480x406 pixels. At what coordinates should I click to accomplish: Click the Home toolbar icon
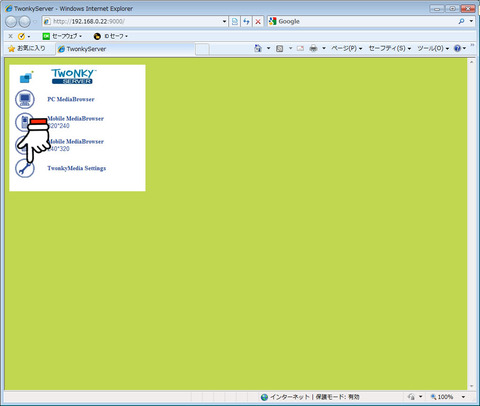pos(258,49)
